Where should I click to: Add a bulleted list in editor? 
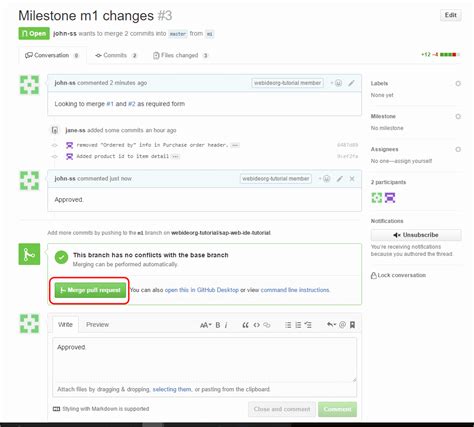pyautogui.click(x=288, y=325)
